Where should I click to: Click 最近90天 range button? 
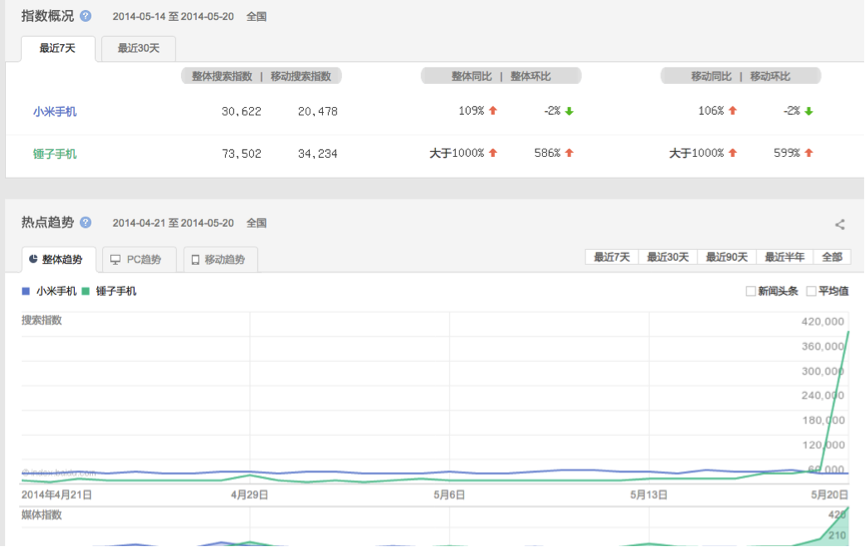click(x=727, y=257)
